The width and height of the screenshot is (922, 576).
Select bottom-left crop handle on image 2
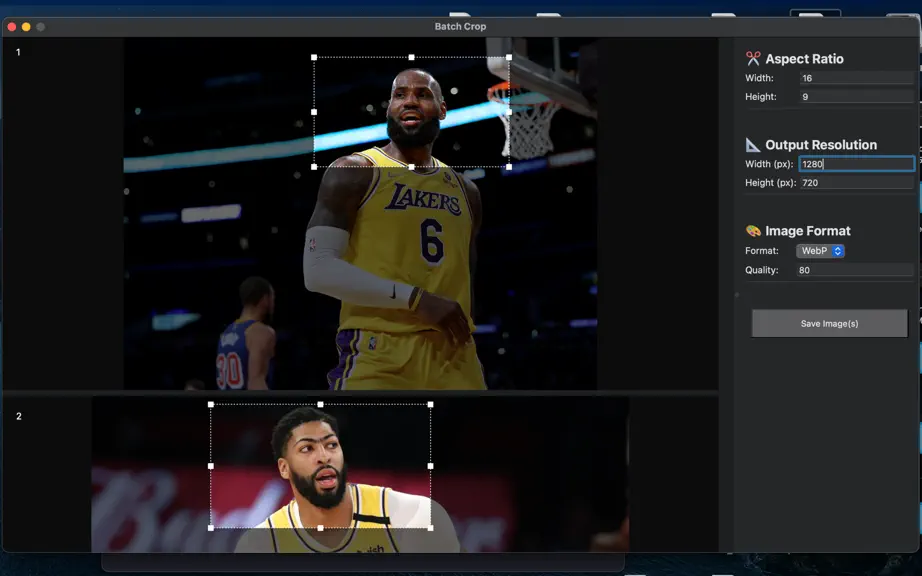(x=211, y=528)
